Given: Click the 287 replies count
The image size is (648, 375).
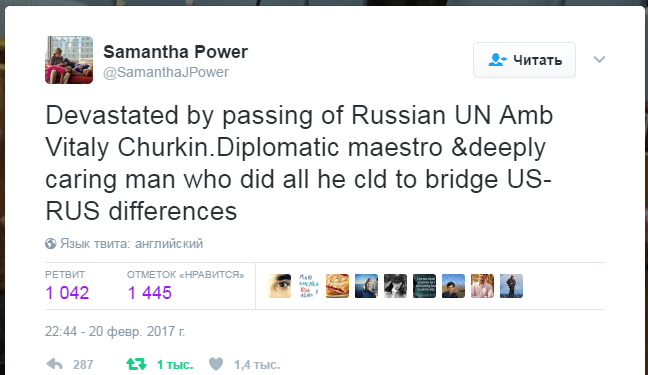Looking at the screenshot, I should coord(83,365).
